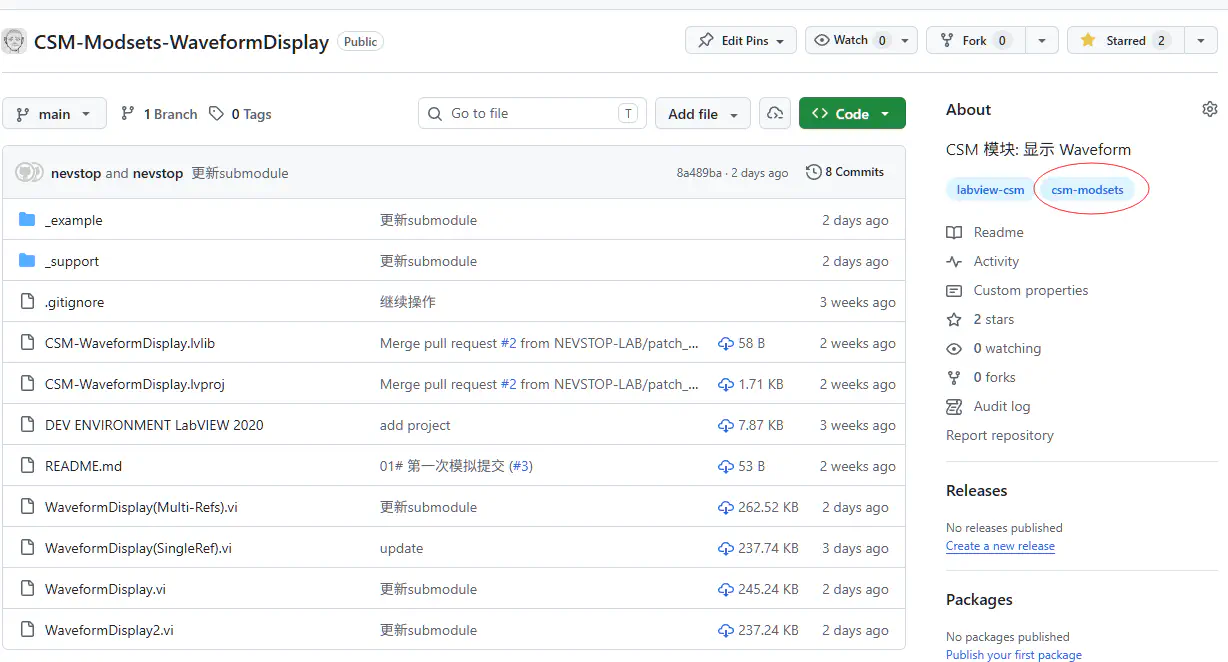The image size is (1228, 662).
Task: Open the Add file dropdown
Action: coord(703,114)
